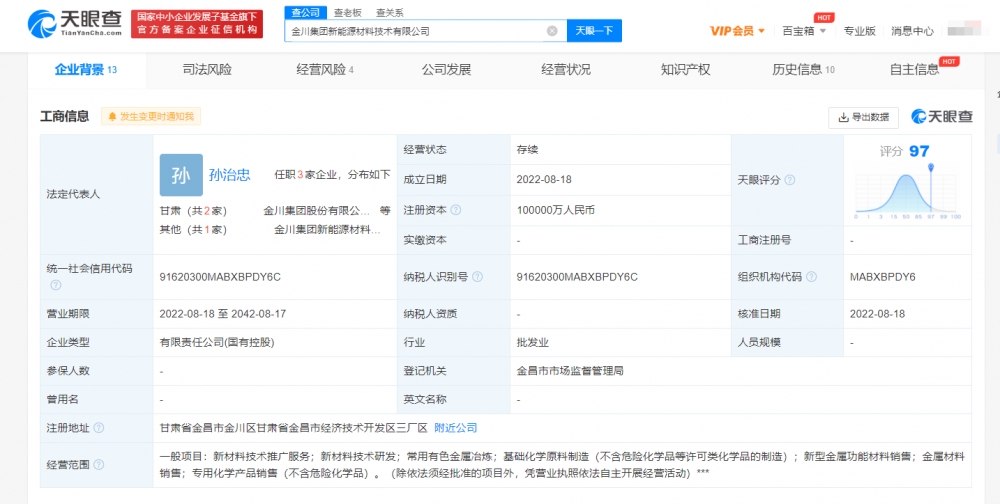Click the 导出数据 export button

click(x=863, y=117)
